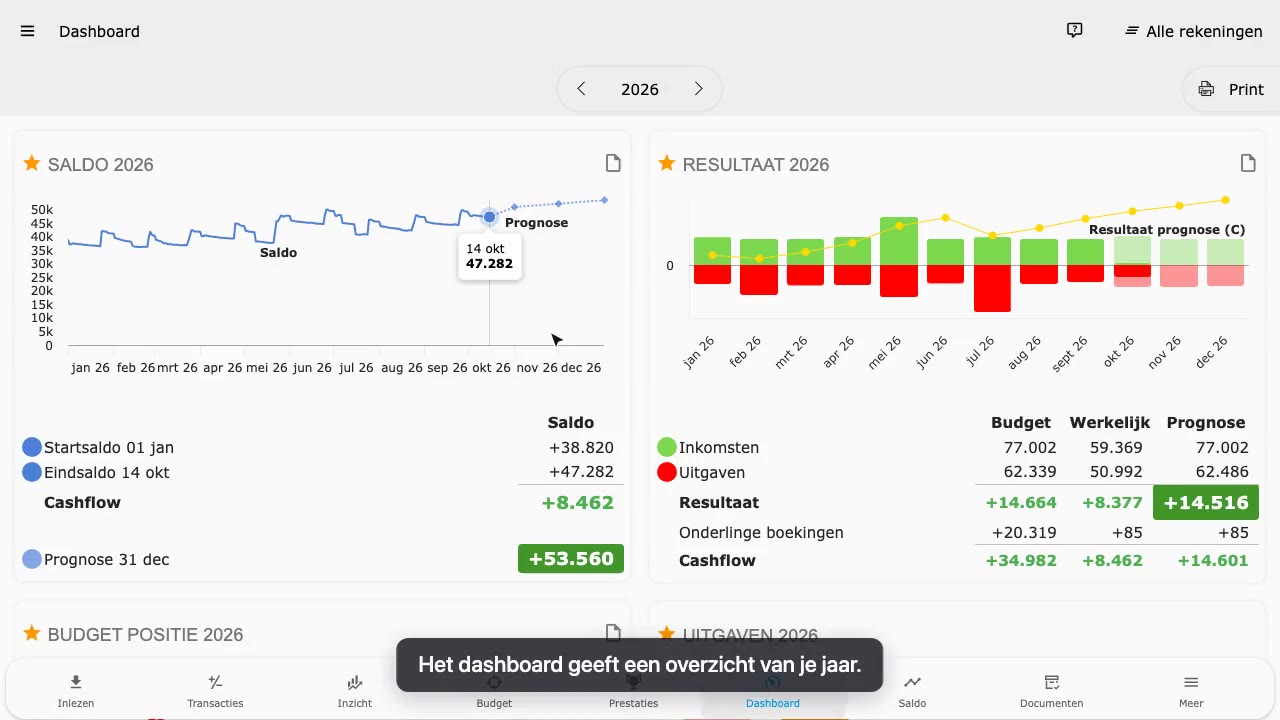Open the hamburger menu
This screenshot has width=1280, height=720.
coord(28,31)
